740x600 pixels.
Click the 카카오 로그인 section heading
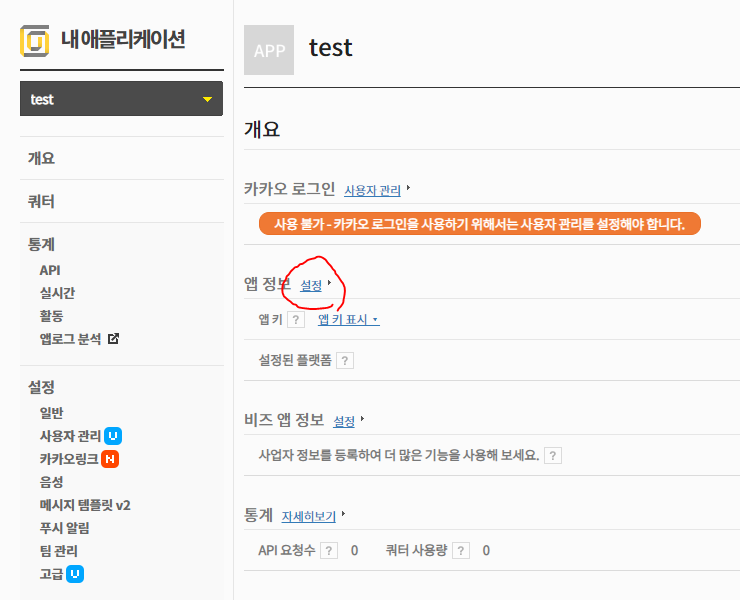(289, 189)
